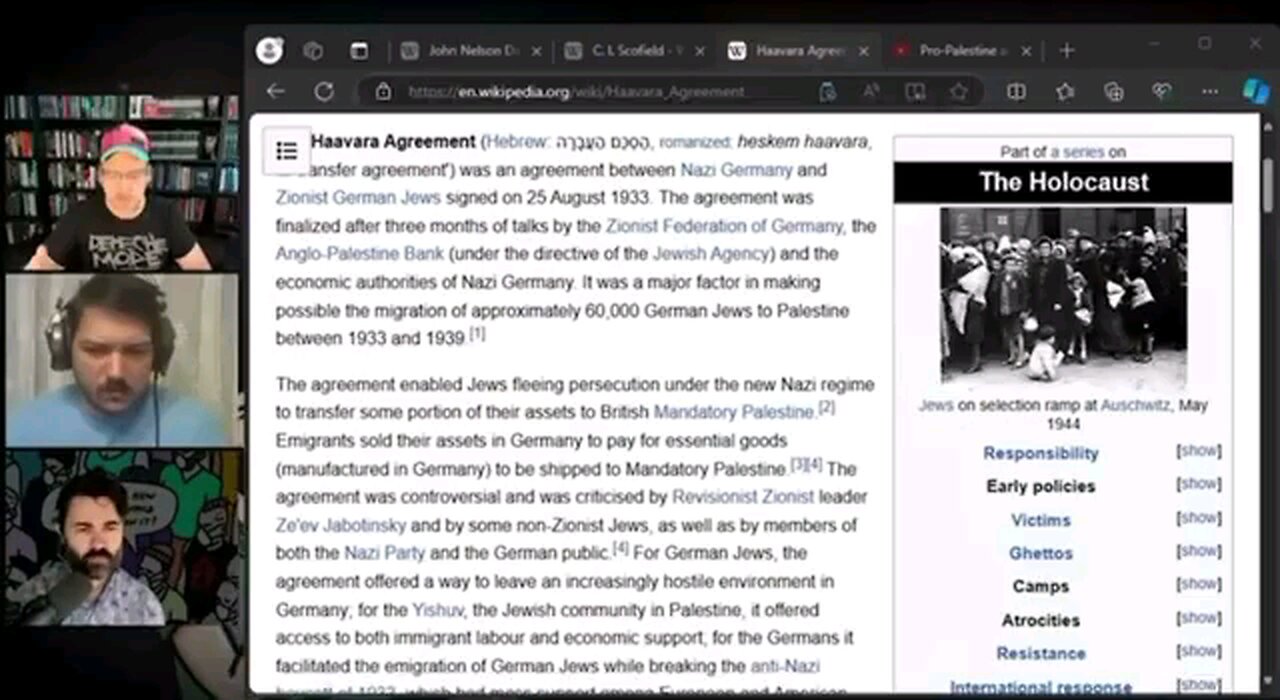Click the page vertical scrollbar thumb
The width and height of the screenshot is (1280, 700).
pos(1268,185)
